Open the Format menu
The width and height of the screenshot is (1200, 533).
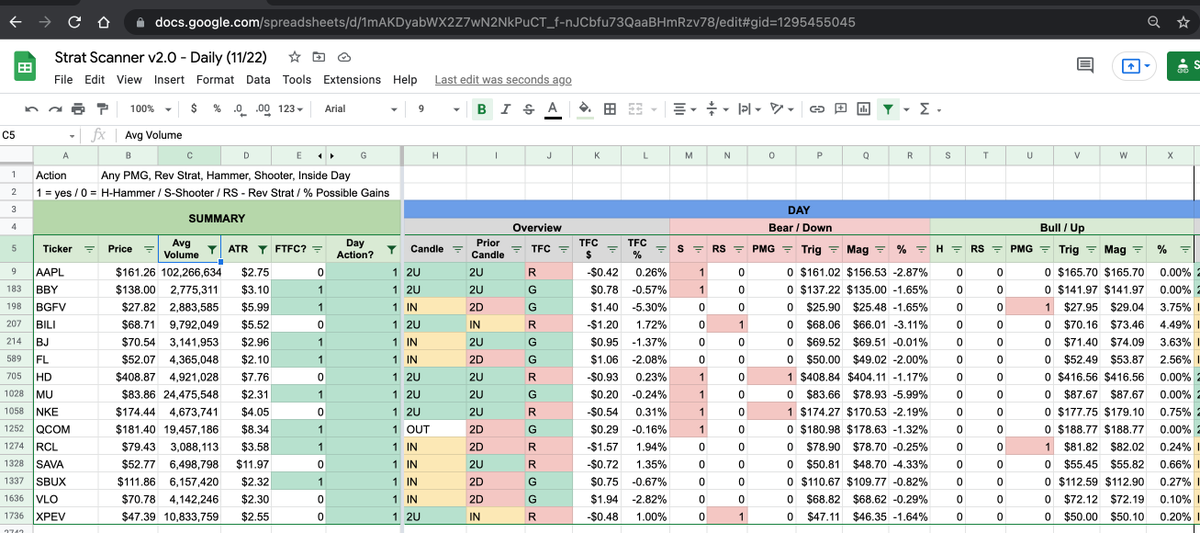[x=215, y=80]
